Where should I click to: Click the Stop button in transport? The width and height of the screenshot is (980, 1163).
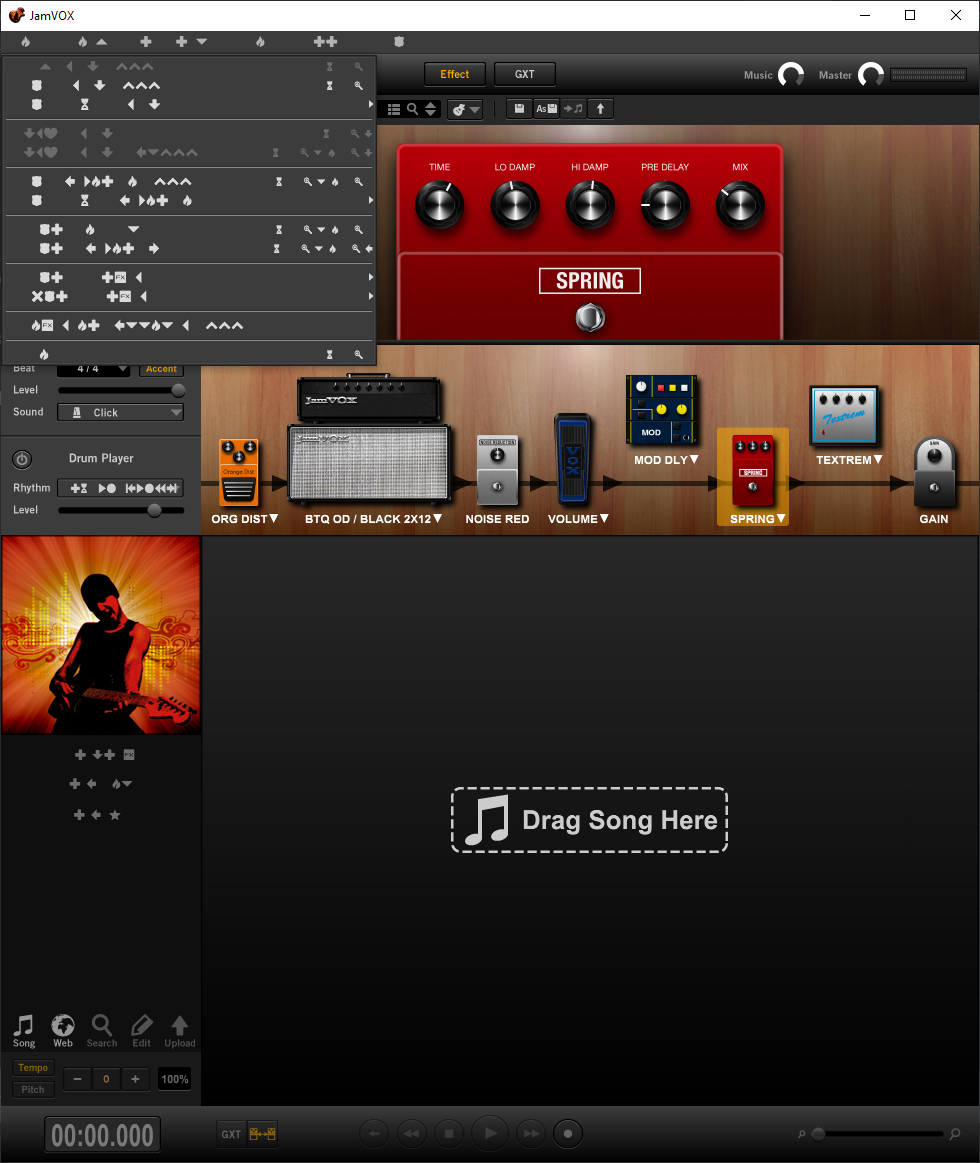point(449,1133)
